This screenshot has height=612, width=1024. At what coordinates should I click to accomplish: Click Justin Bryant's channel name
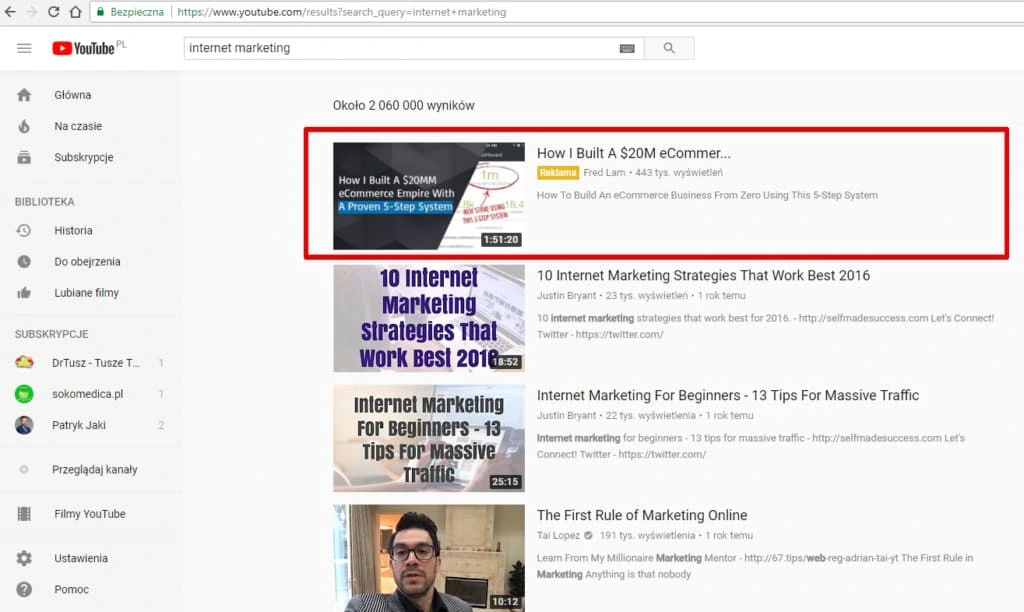point(560,293)
